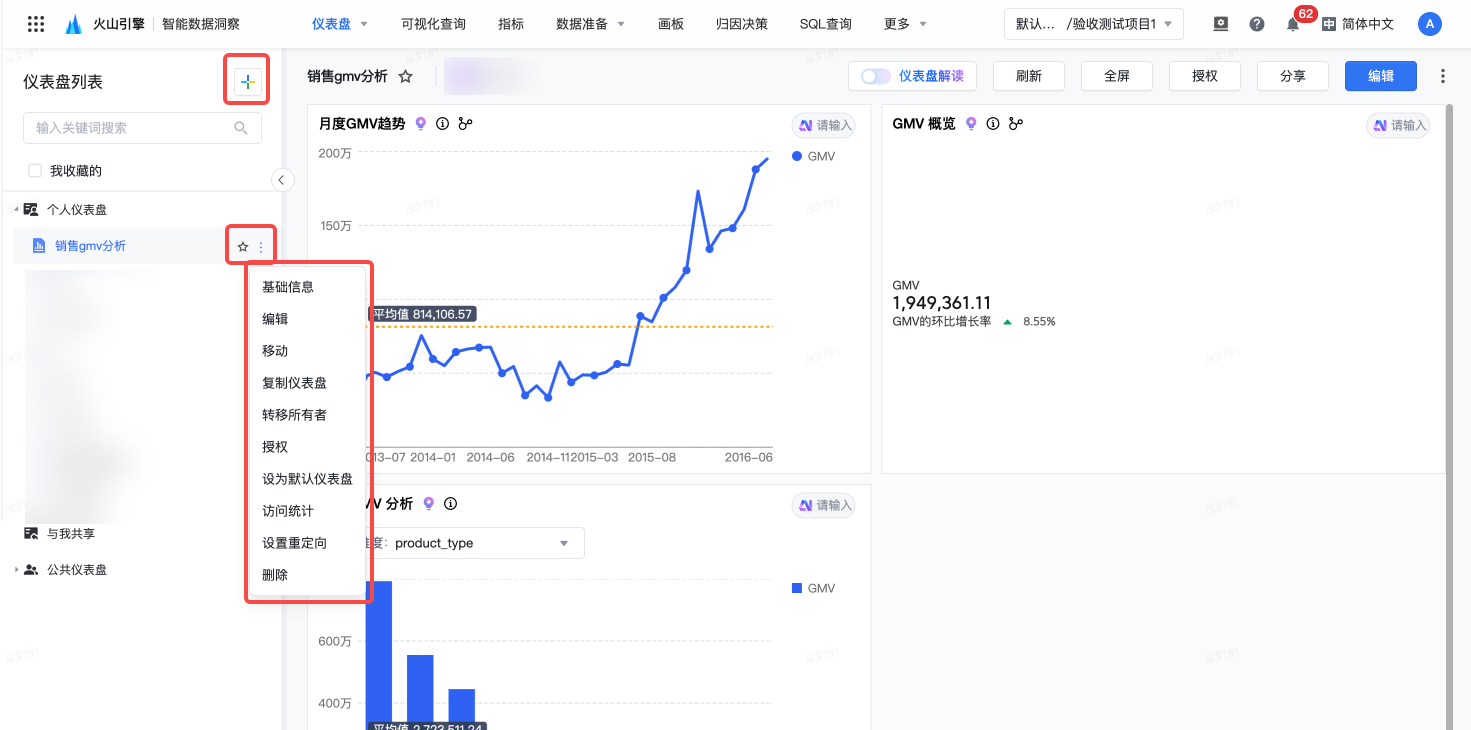Click the lightbulb insight icon beside 月度GMV趋势
The image size is (1471, 730).
(421, 124)
